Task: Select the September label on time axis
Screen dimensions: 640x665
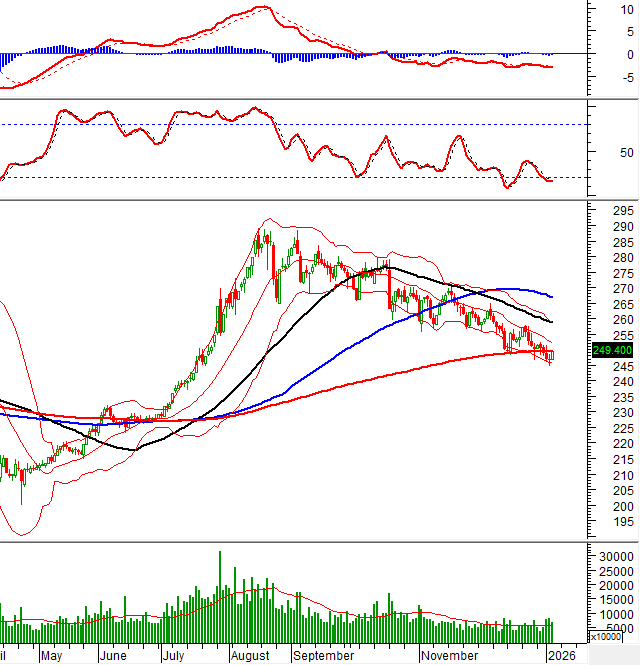Action: (x=325, y=656)
